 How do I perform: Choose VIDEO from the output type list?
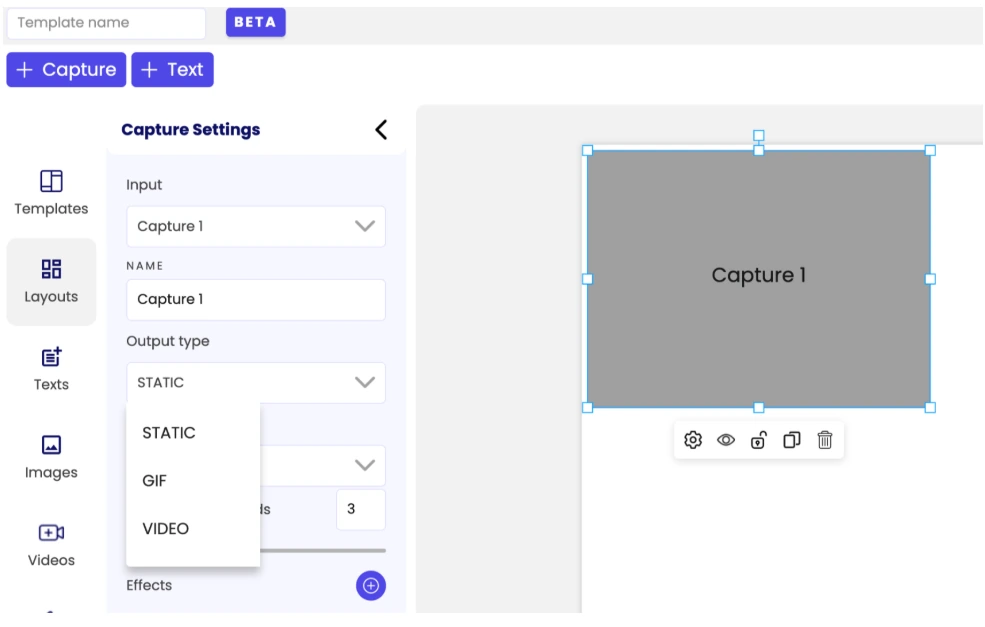click(166, 528)
